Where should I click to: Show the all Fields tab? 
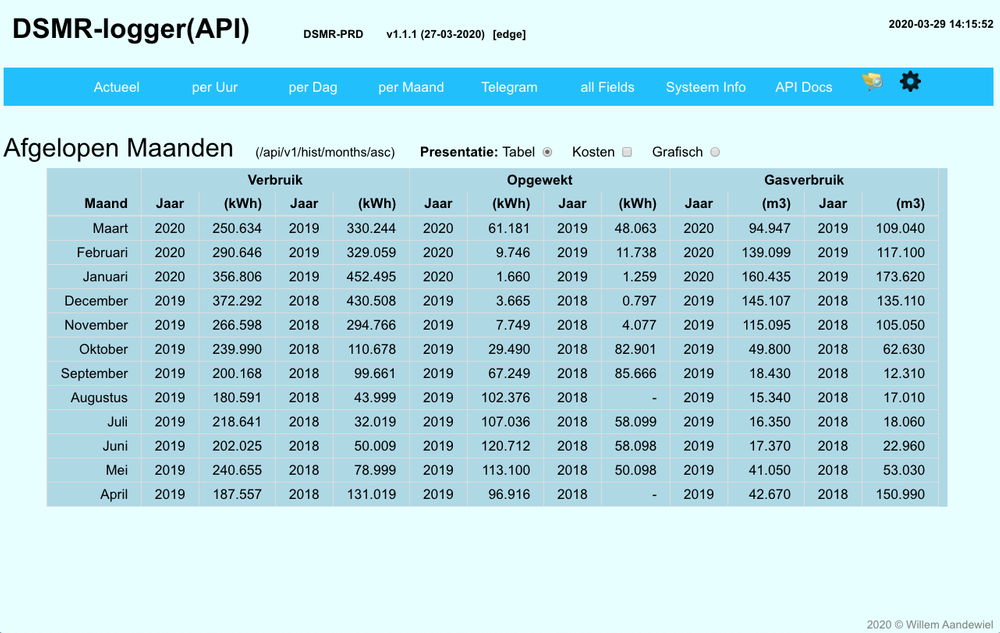click(607, 87)
